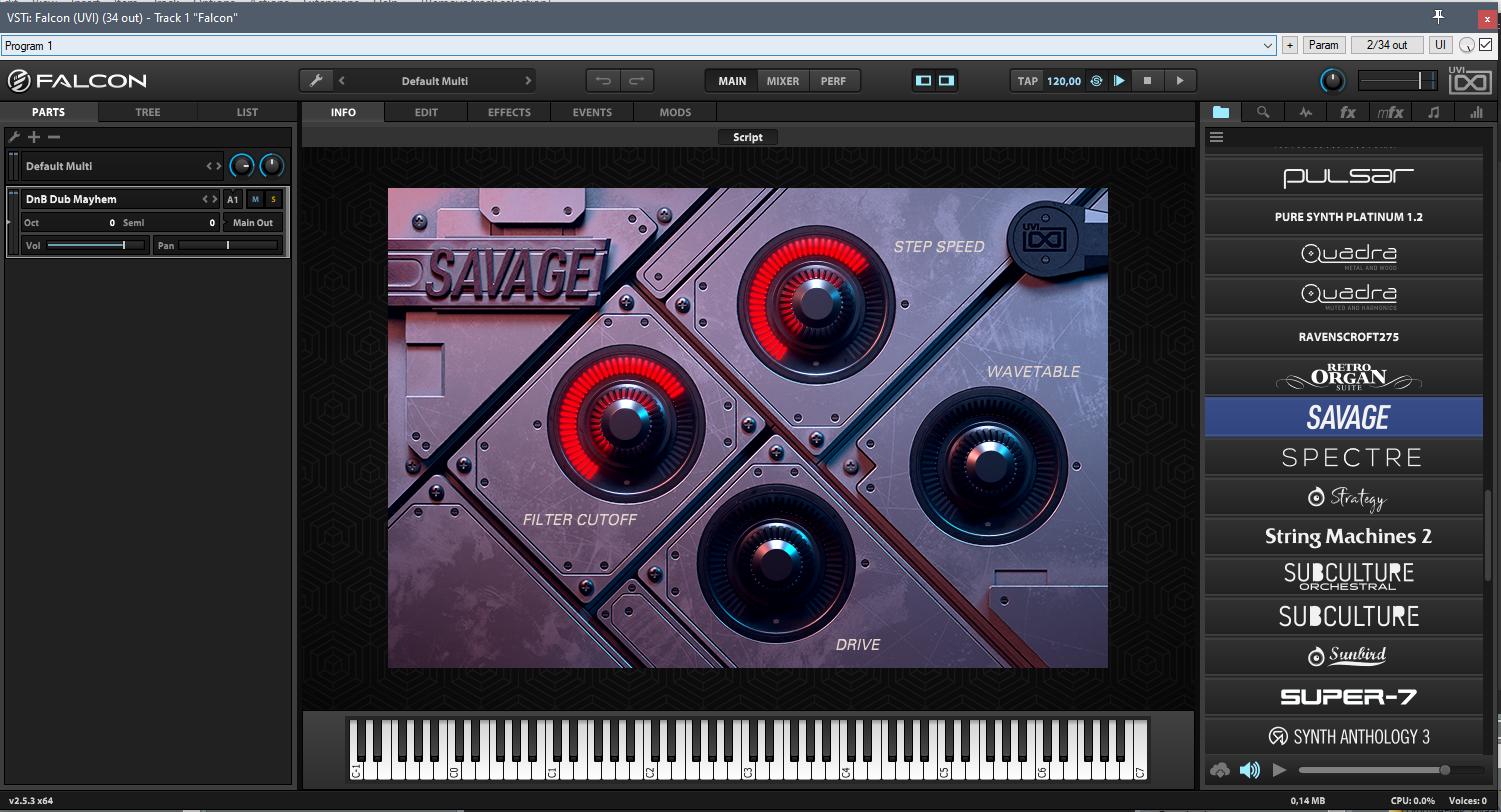Open the fx effects browser tab

pos(1347,112)
